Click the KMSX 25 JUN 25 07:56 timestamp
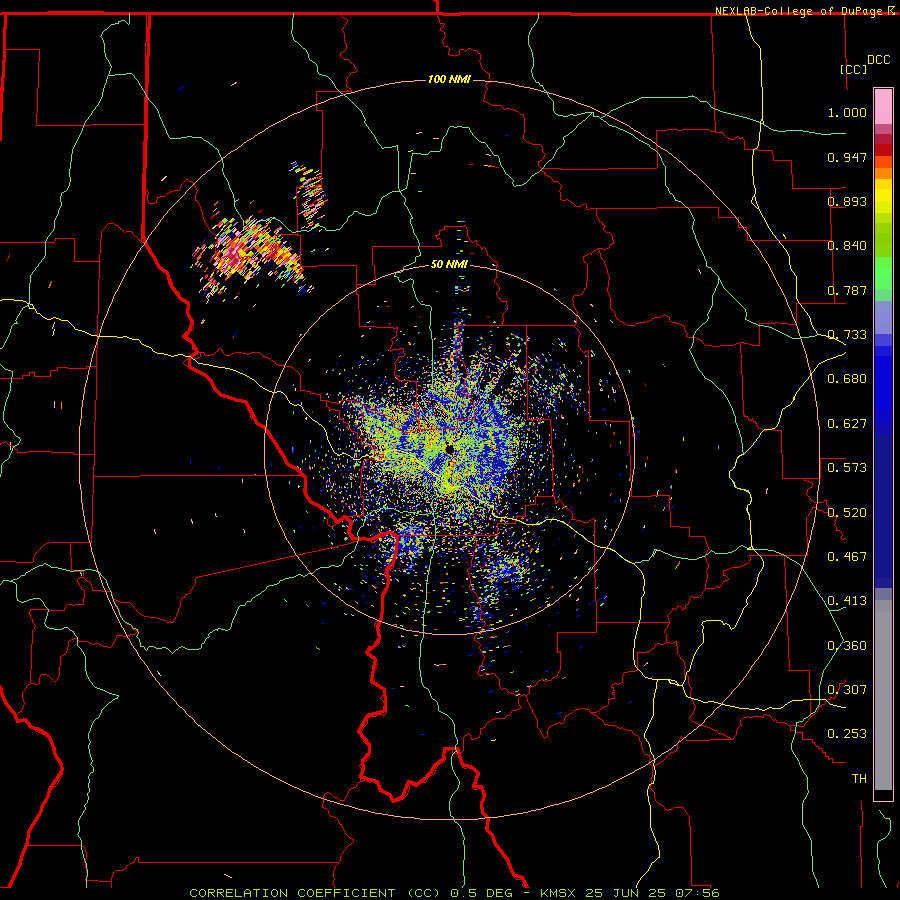Viewport: 900px width, 900px height. click(630, 893)
